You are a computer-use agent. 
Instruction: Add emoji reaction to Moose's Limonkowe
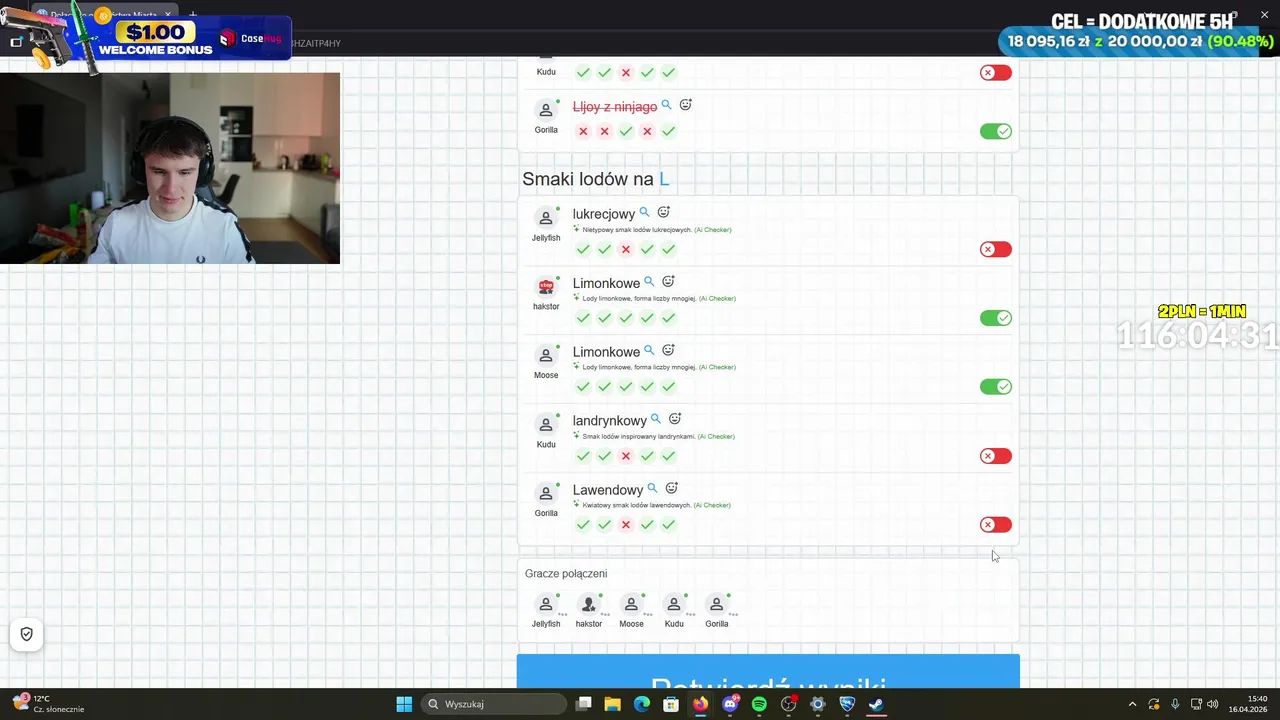coord(668,350)
